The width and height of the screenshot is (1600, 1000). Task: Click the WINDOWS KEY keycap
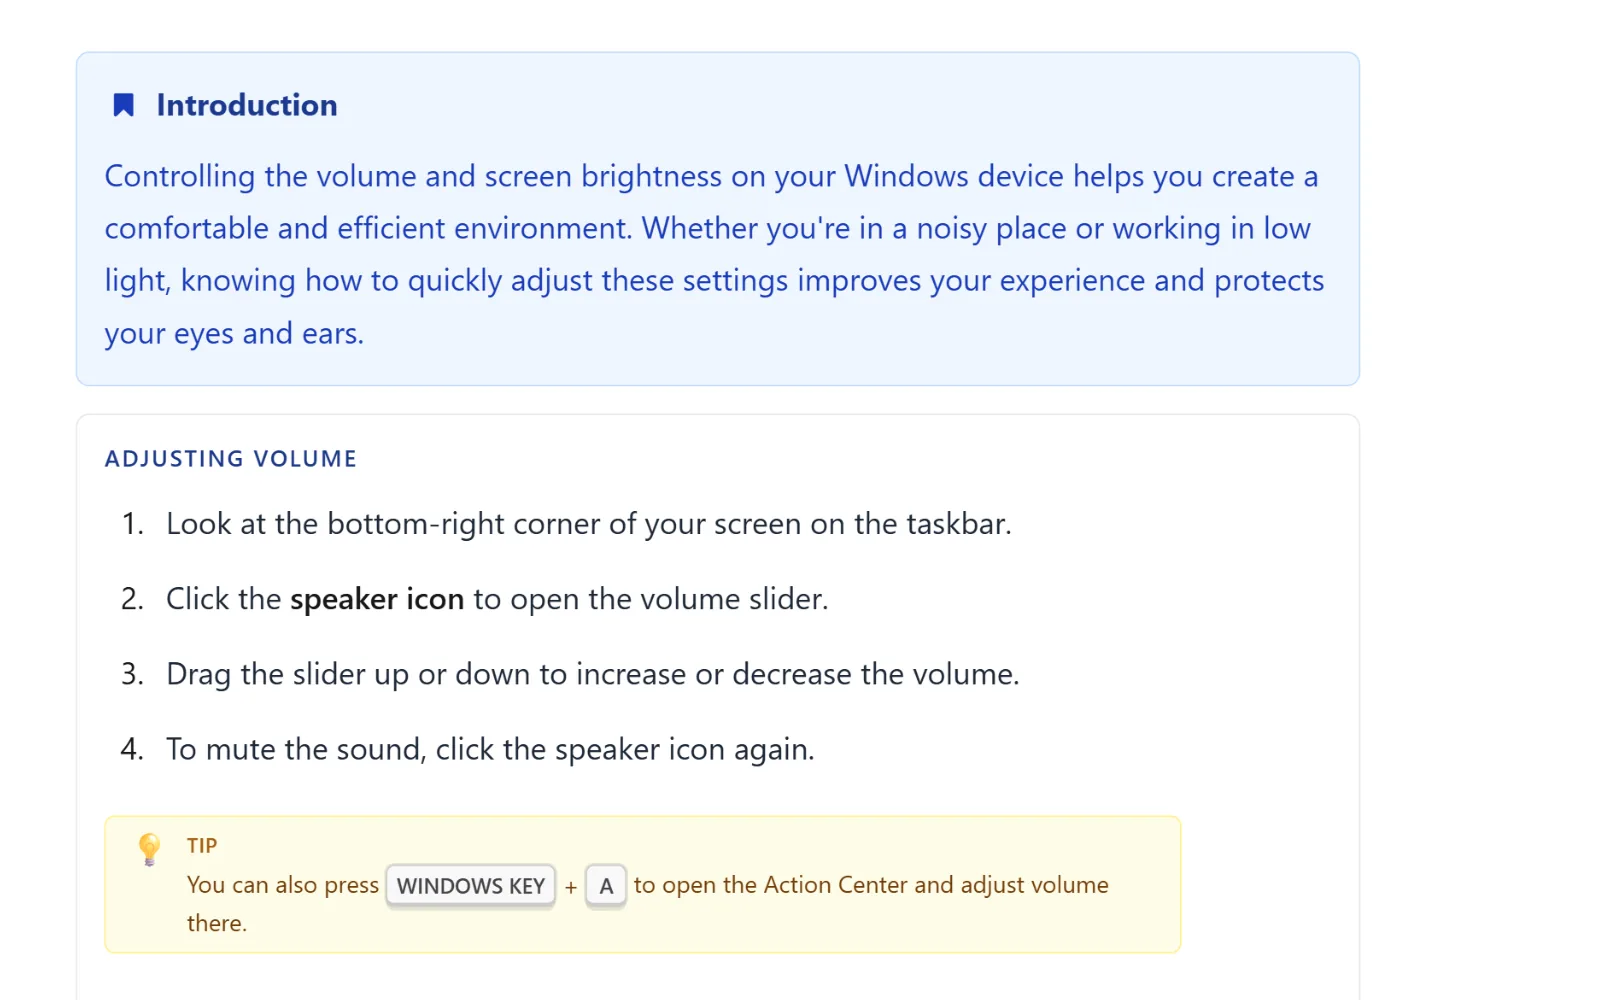point(471,886)
